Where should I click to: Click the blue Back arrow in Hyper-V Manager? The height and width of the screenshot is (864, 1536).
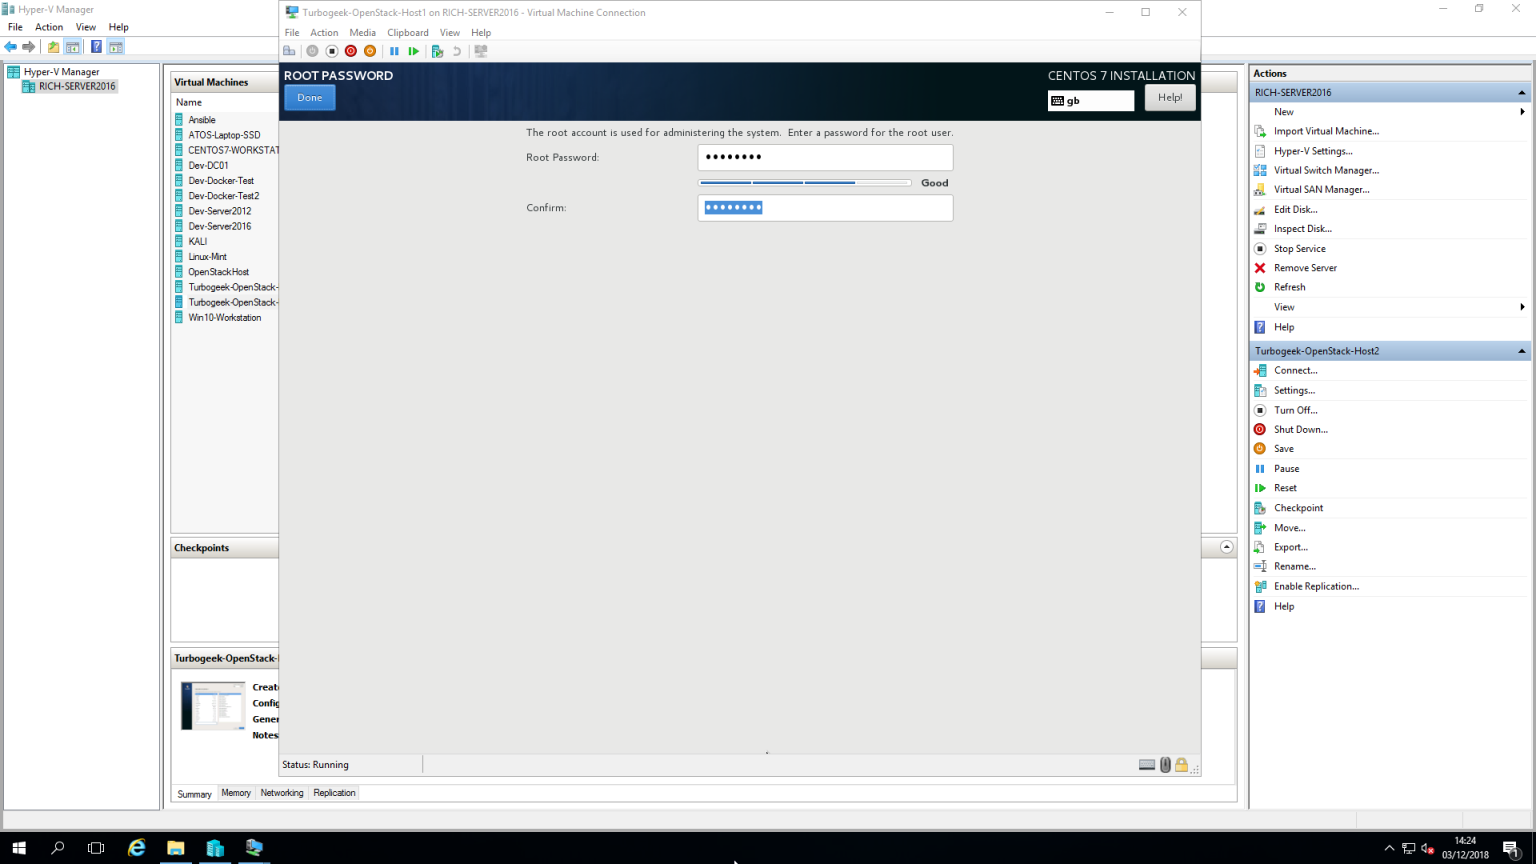(x=11, y=47)
